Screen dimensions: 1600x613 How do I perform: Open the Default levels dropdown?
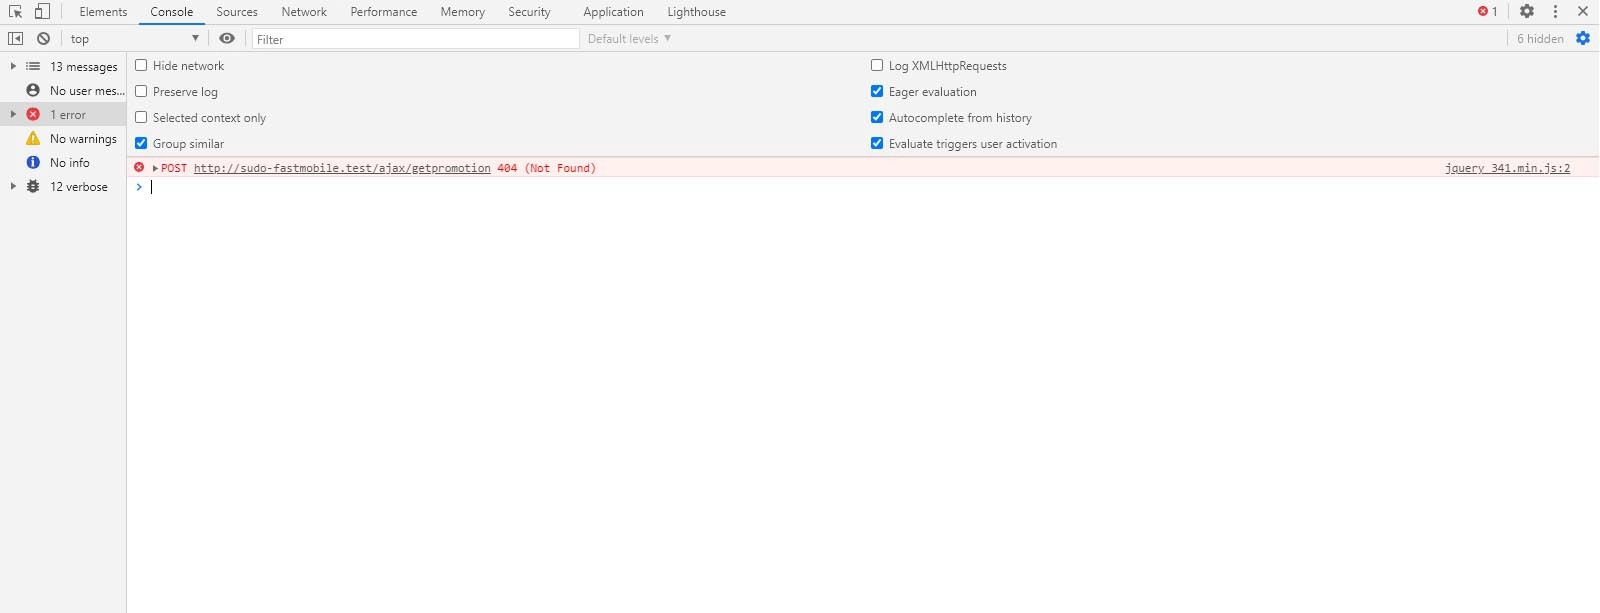(629, 39)
